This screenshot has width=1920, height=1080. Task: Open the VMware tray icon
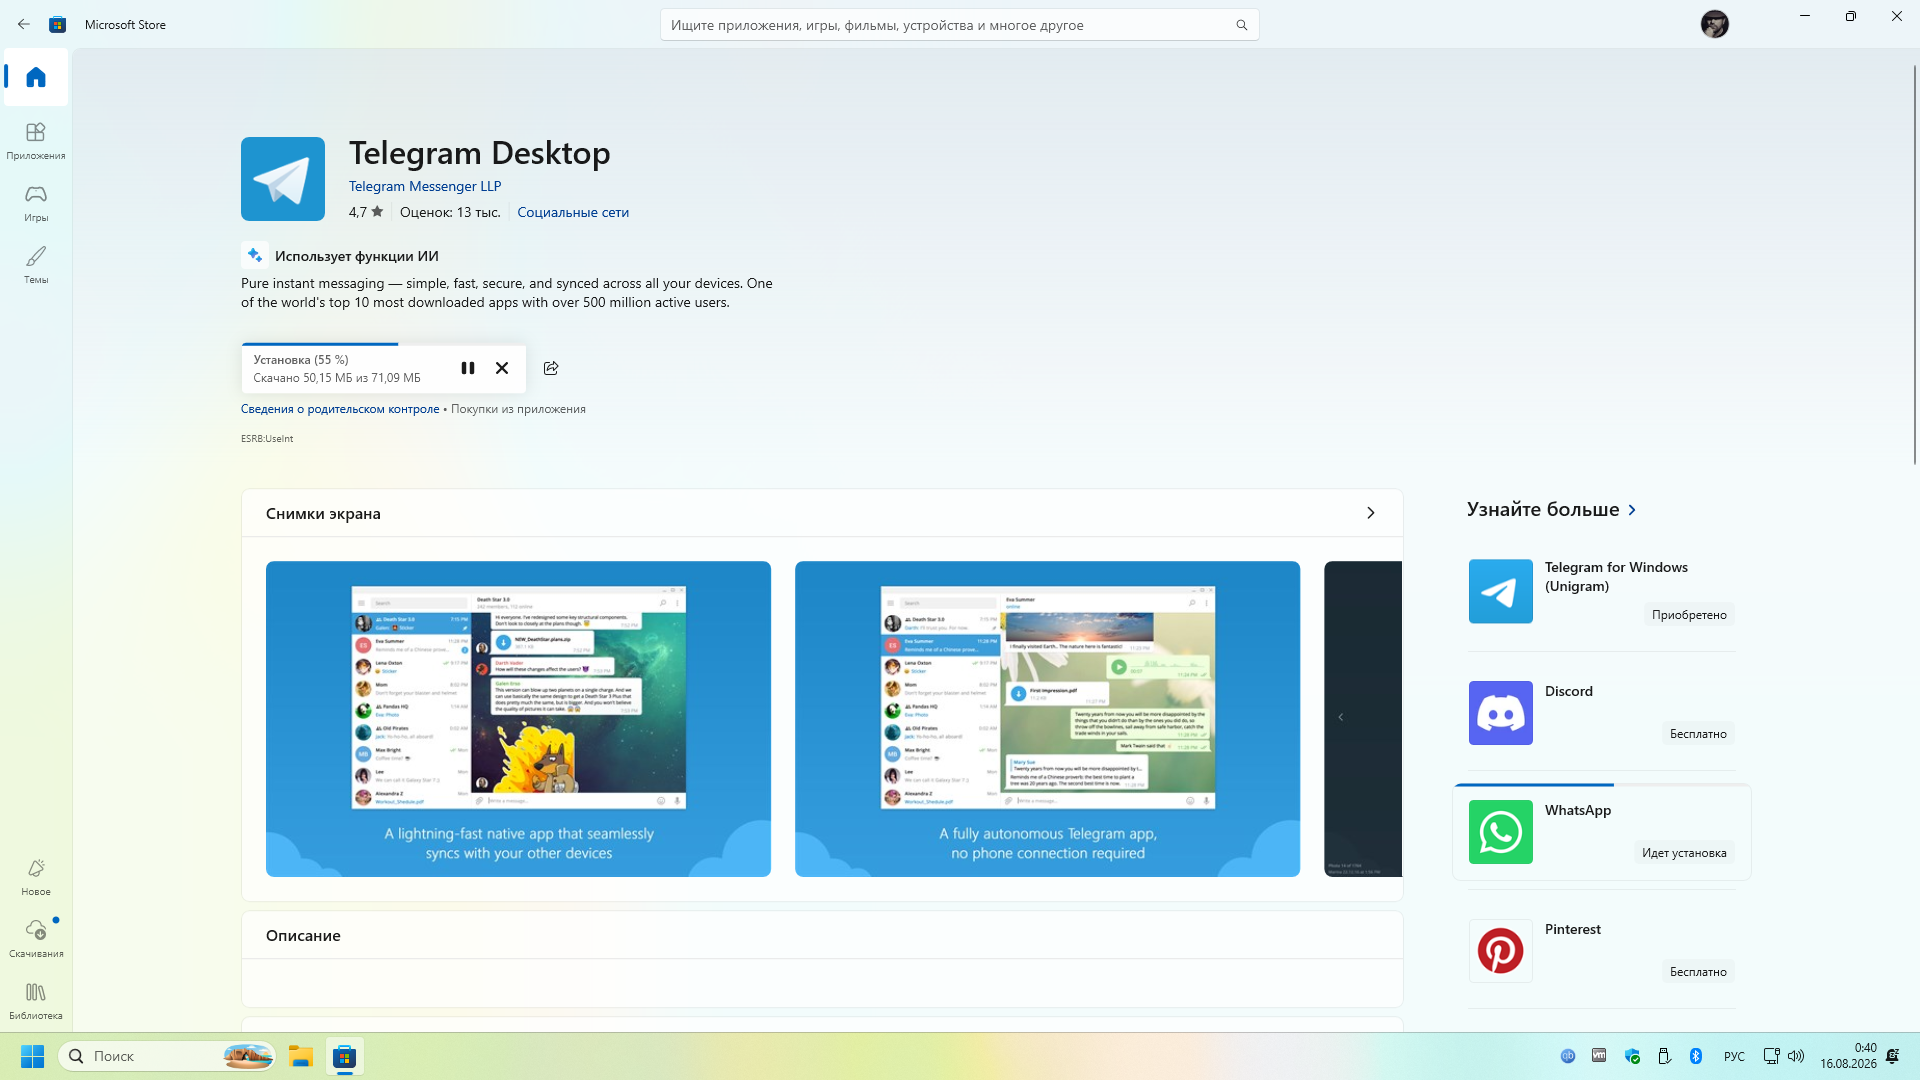click(1599, 1056)
